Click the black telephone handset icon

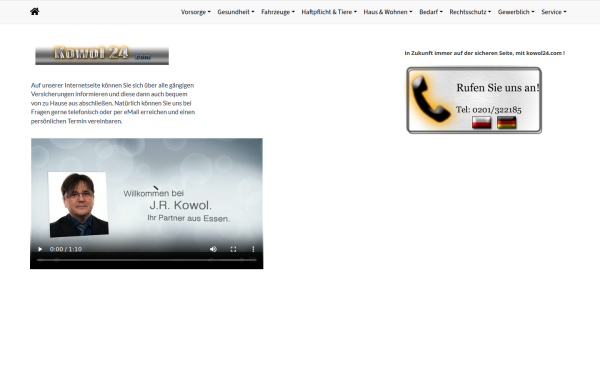point(430,99)
